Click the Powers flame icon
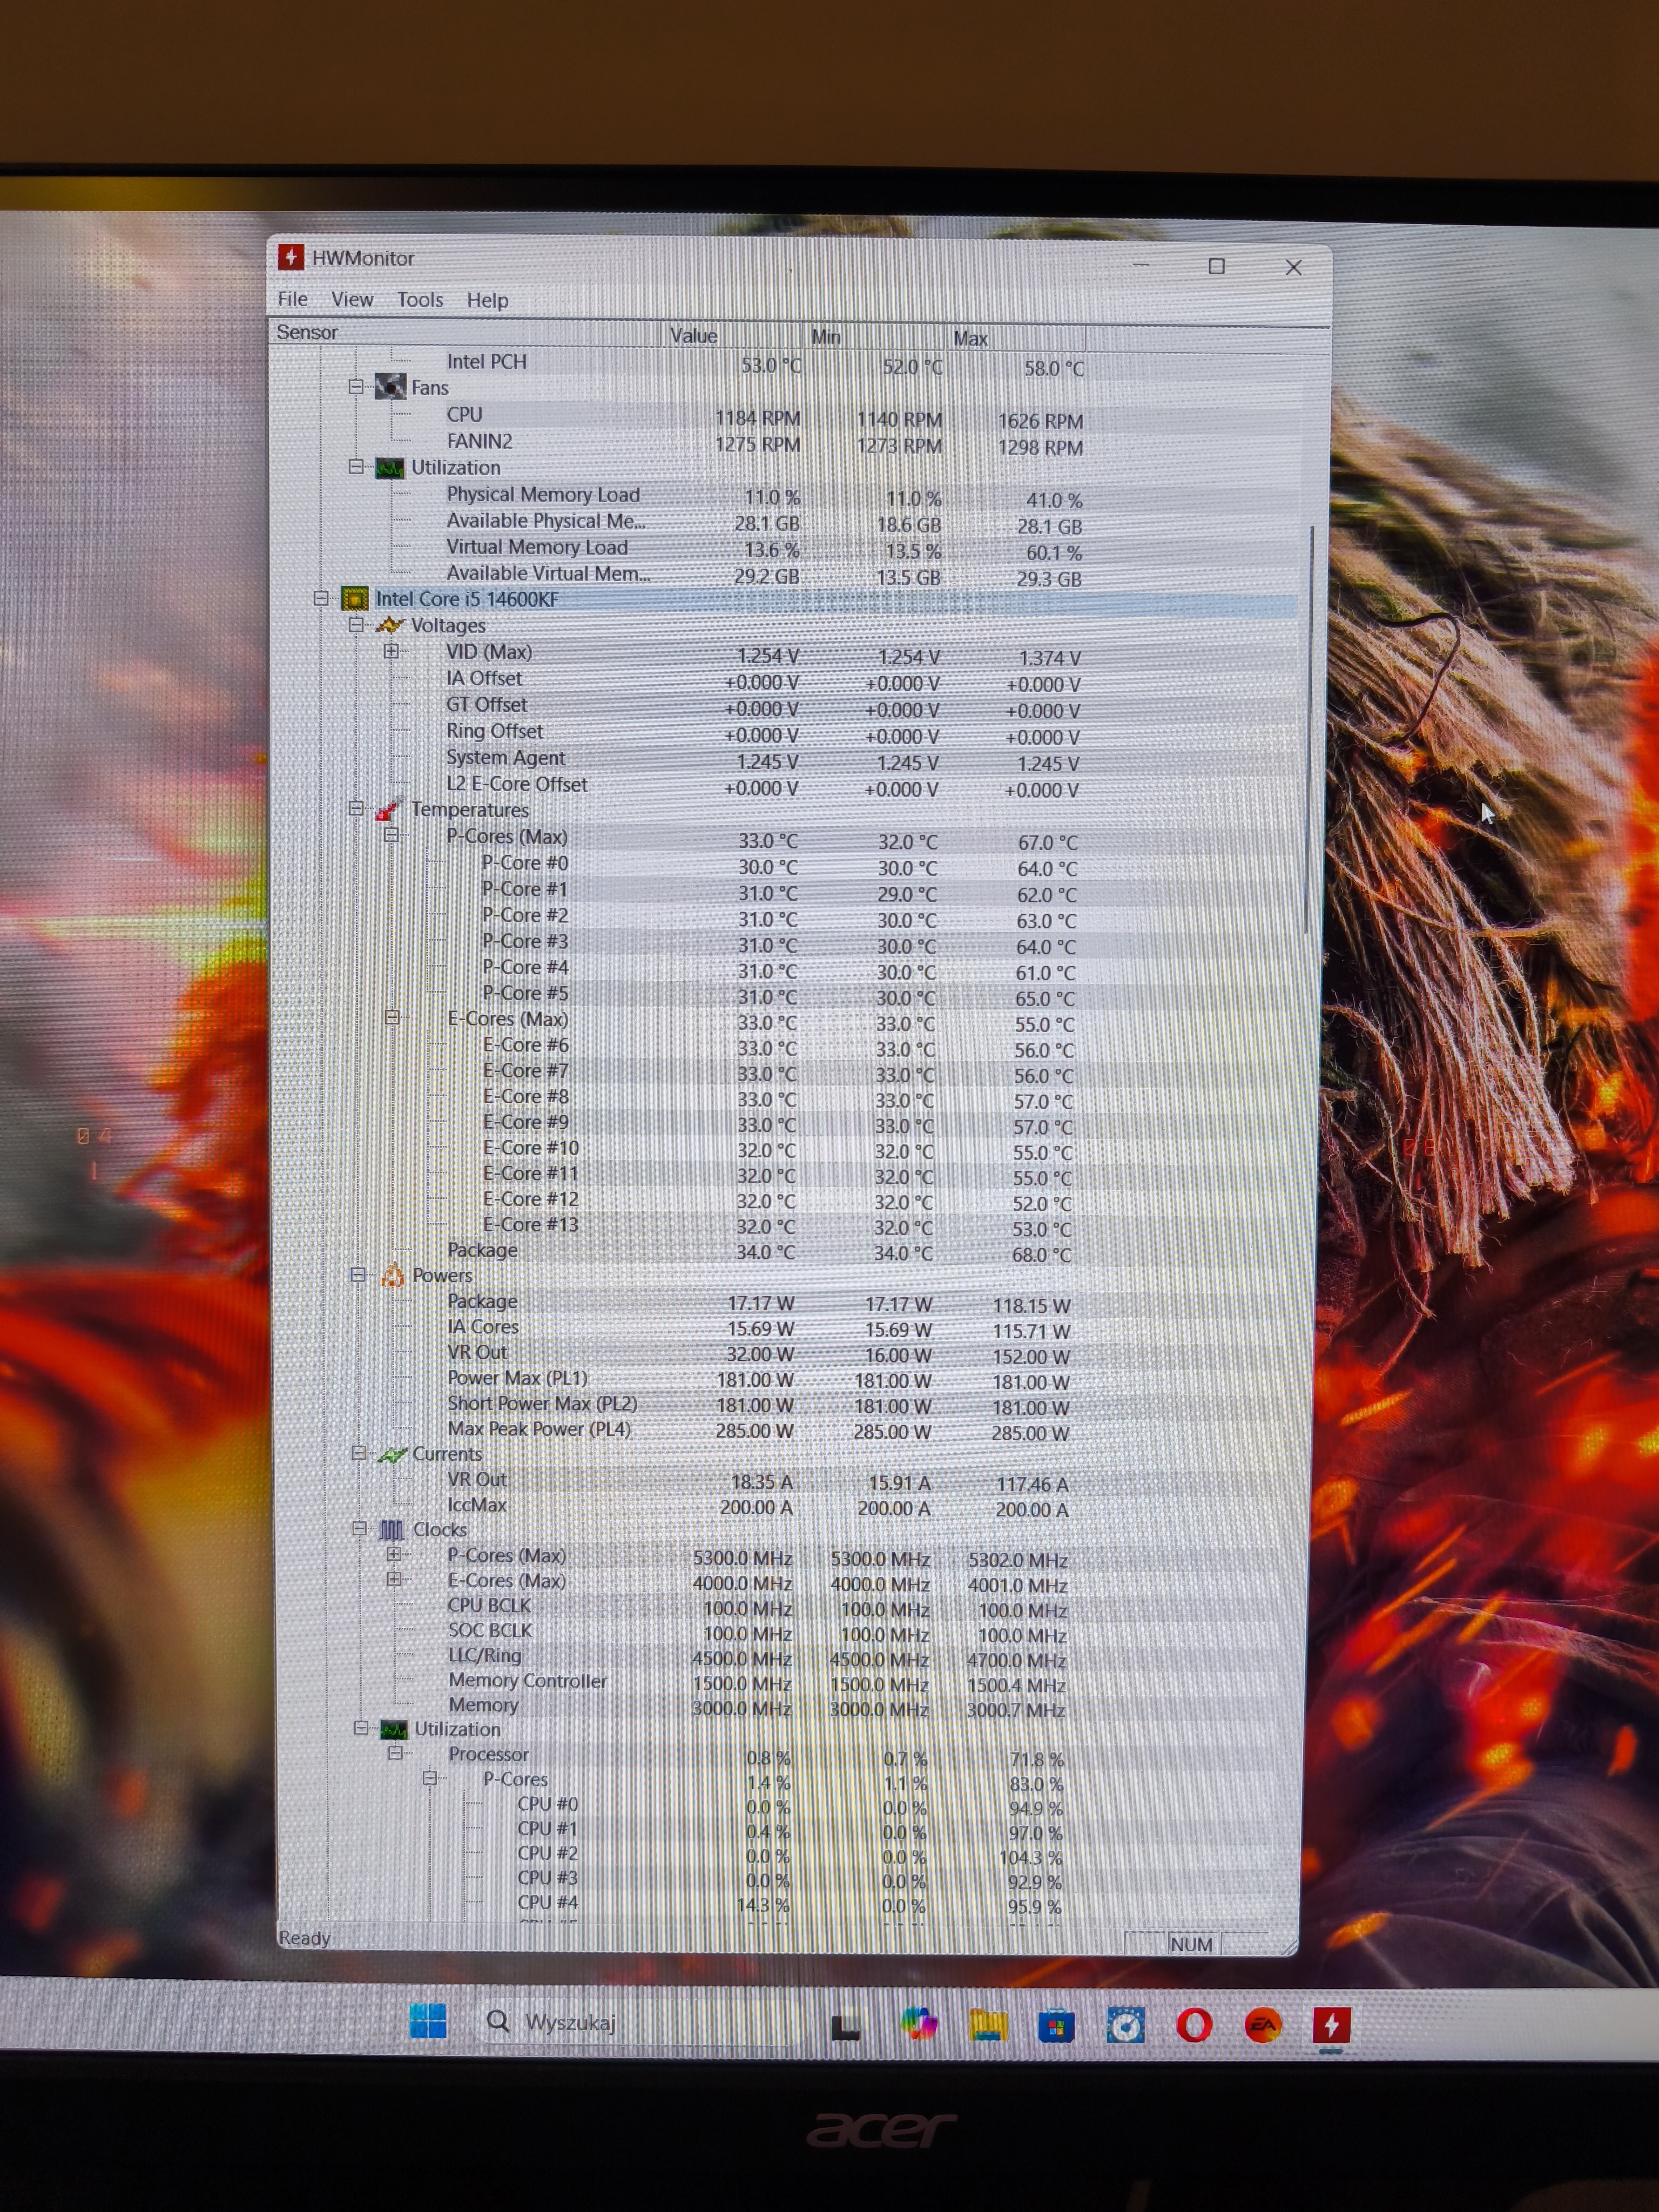 pos(393,1275)
